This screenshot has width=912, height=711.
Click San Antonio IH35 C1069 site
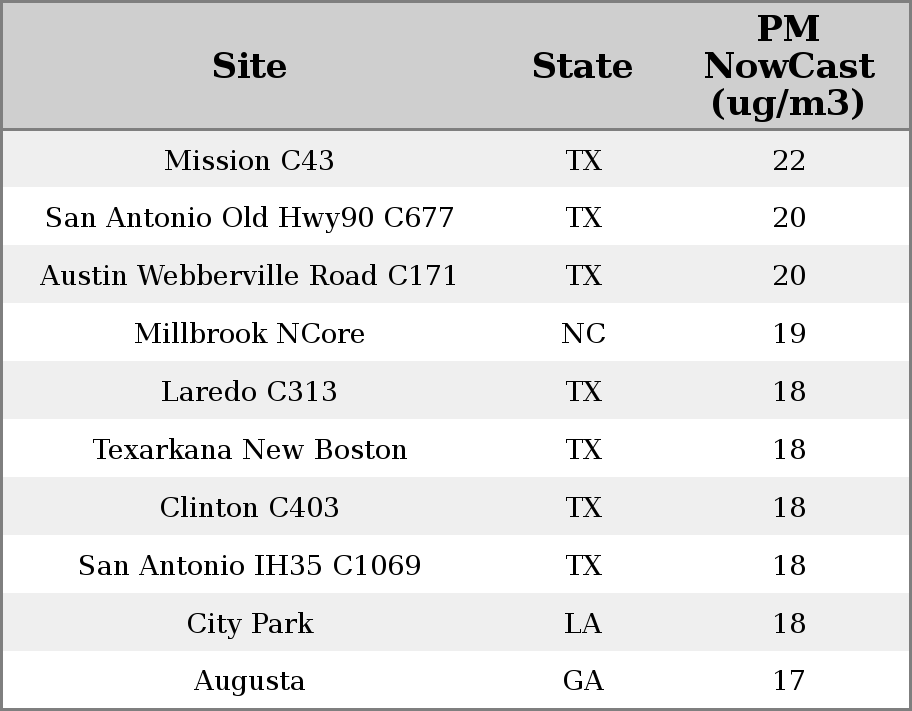249,566
